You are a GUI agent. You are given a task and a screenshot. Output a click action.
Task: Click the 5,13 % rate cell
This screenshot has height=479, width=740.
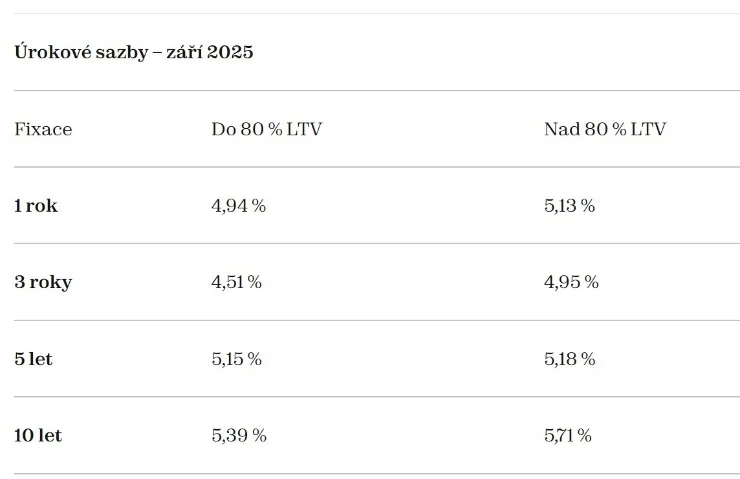coord(570,206)
